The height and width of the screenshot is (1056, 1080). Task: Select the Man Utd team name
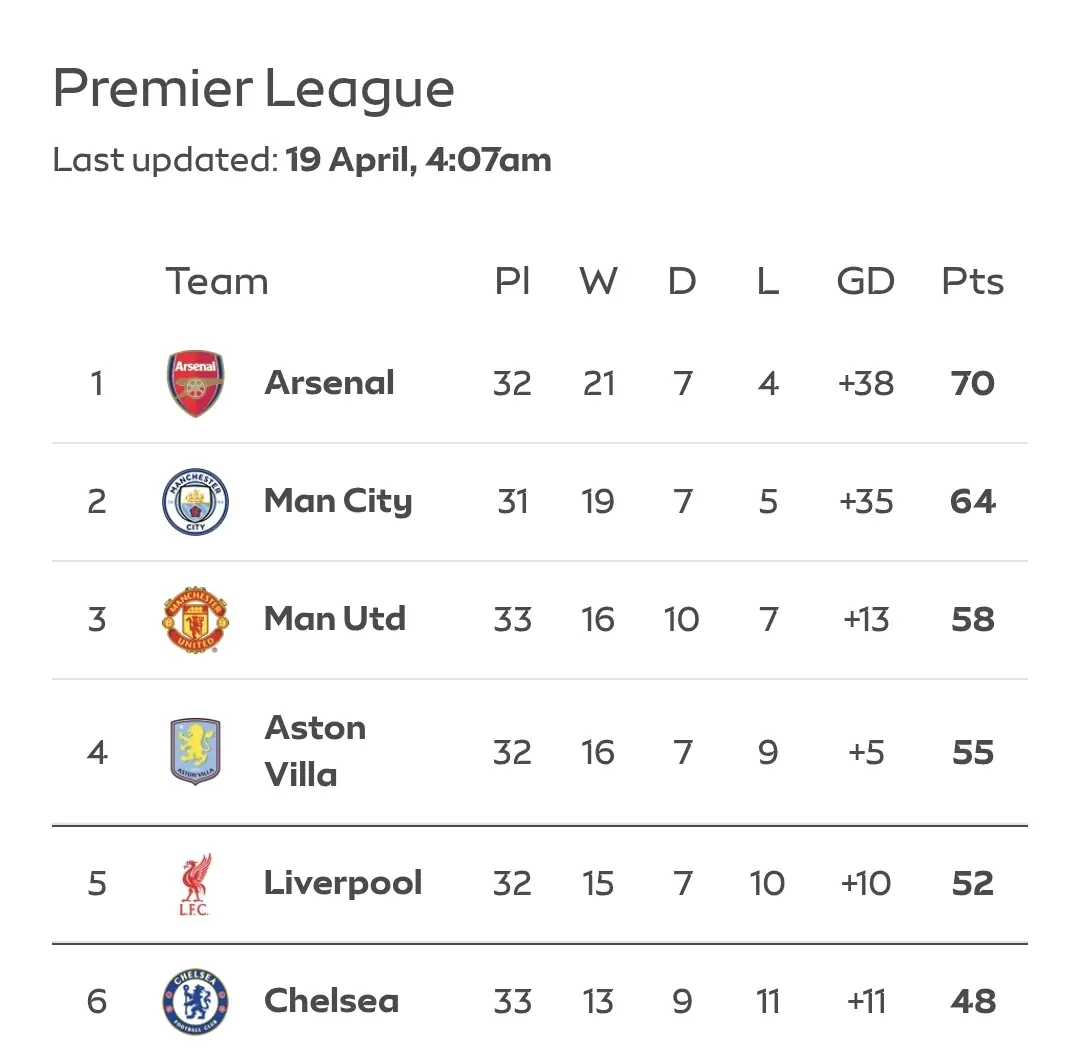pos(334,619)
